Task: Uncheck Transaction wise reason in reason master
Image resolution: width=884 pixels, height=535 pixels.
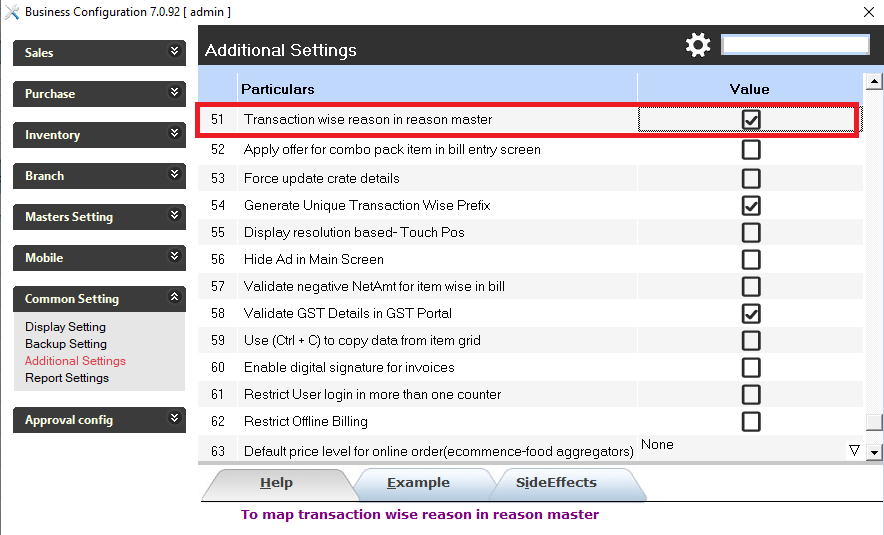Action: click(x=751, y=120)
